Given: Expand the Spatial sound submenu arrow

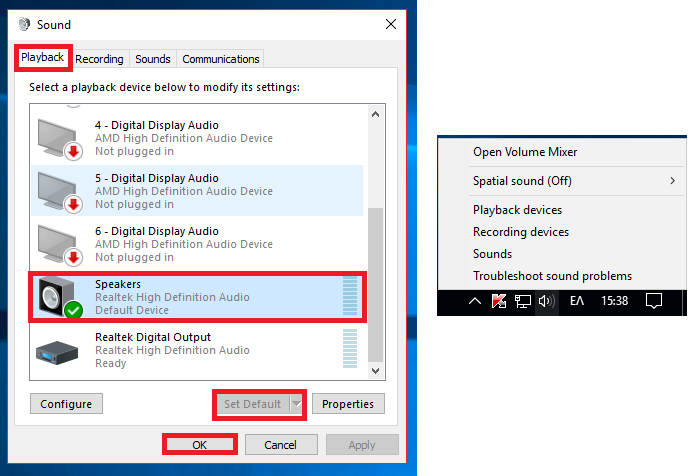Looking at the screenshot, I should [x=672, y=181].
